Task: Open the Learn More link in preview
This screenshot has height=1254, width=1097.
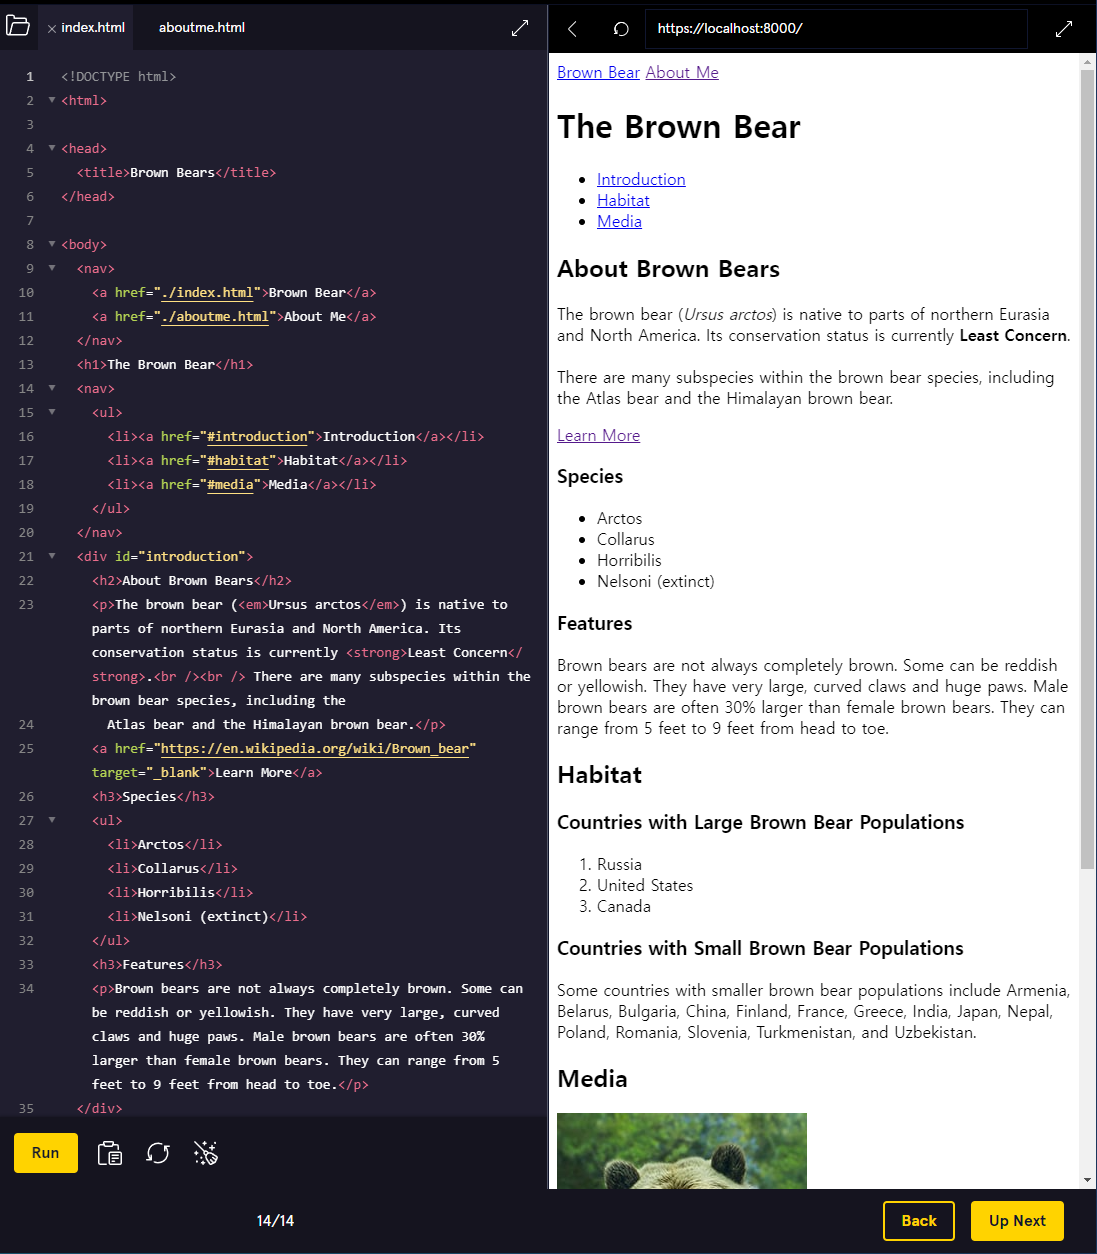Action: click(x=598, y=435)
